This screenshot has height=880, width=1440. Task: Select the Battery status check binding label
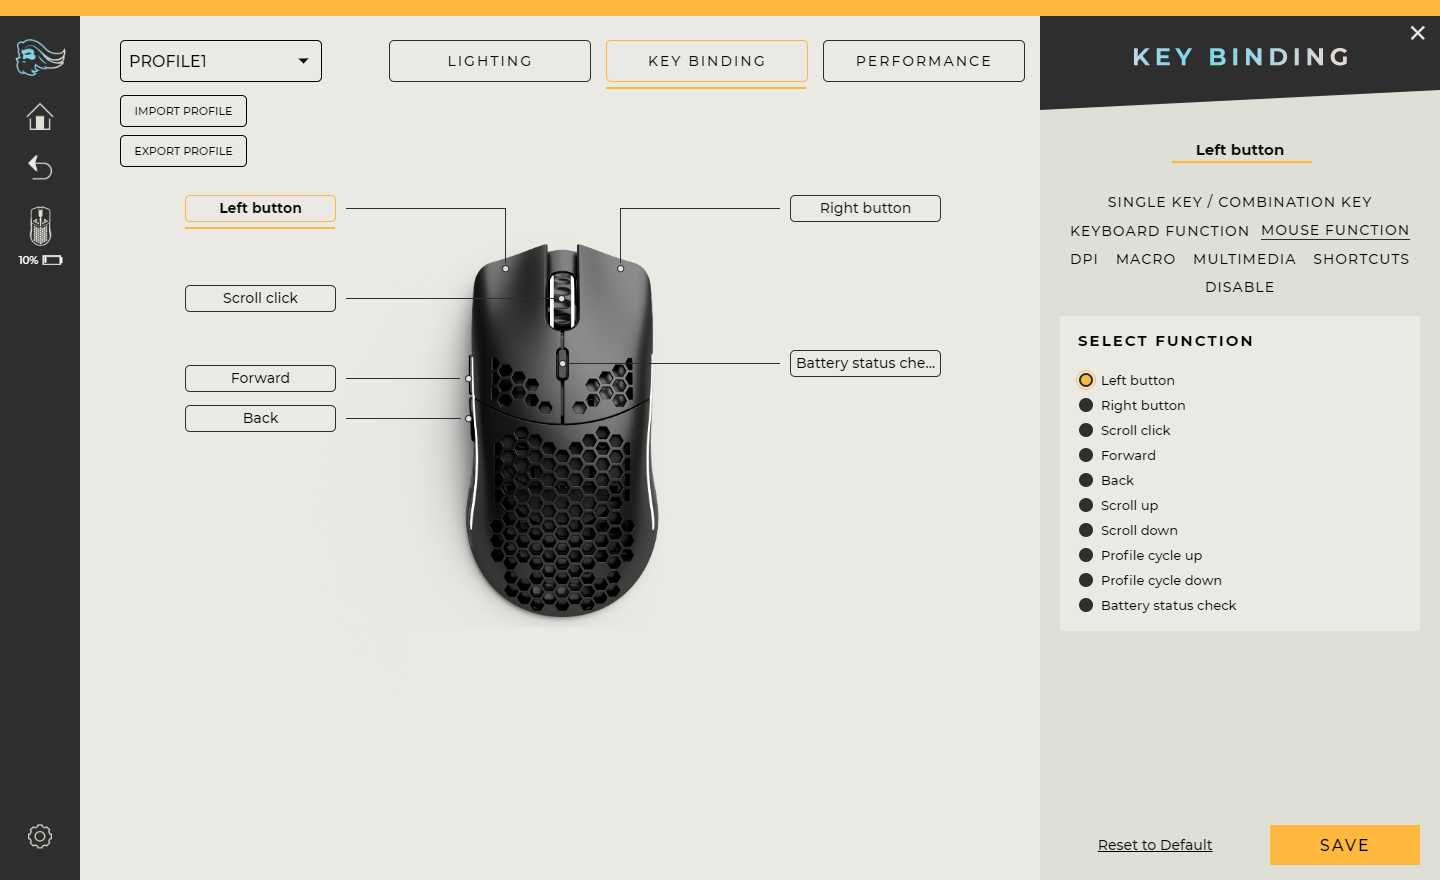[x=865, y=363]
